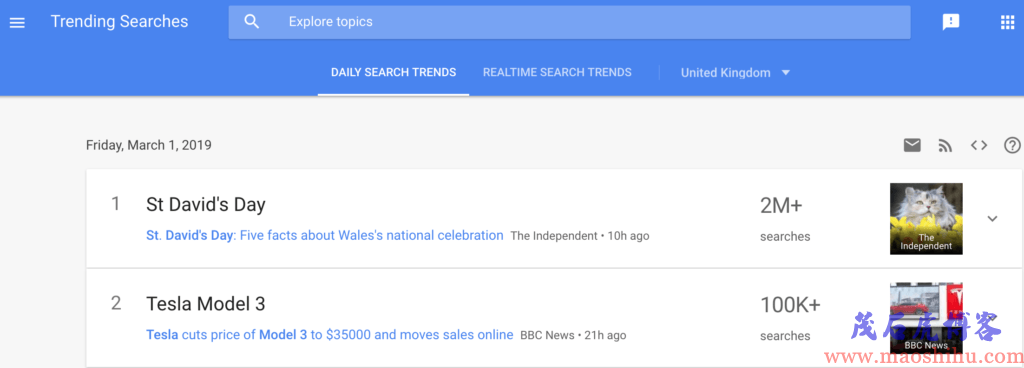Open the Five facts about Wales article link
The image size is (1024, 368).
point(325,236)
